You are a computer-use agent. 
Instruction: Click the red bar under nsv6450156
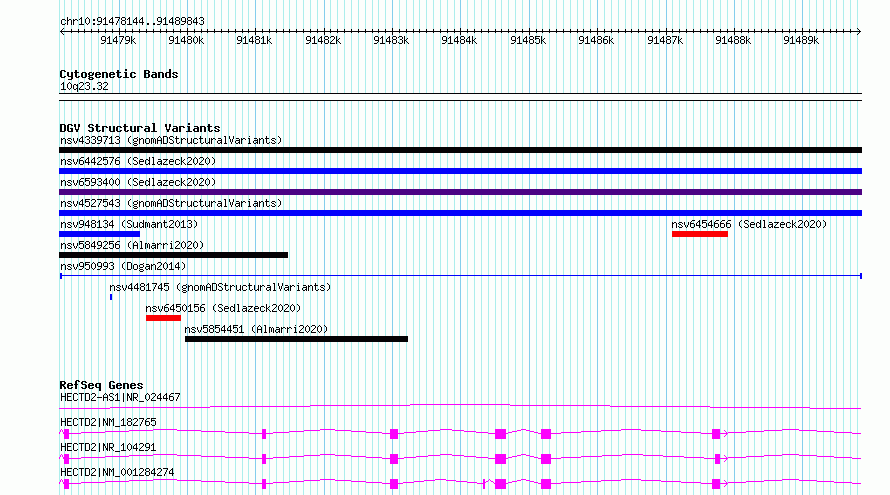point(163,318)
